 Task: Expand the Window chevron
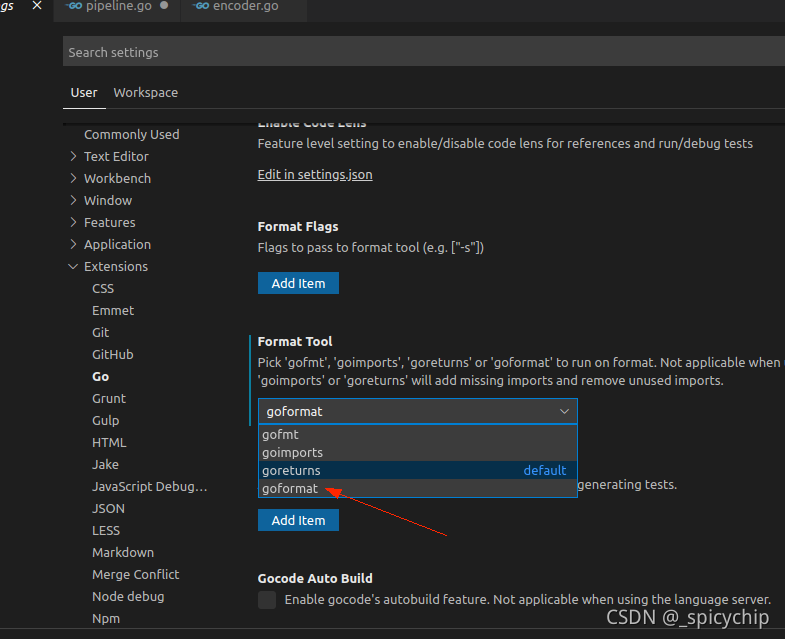click(74, 200)
